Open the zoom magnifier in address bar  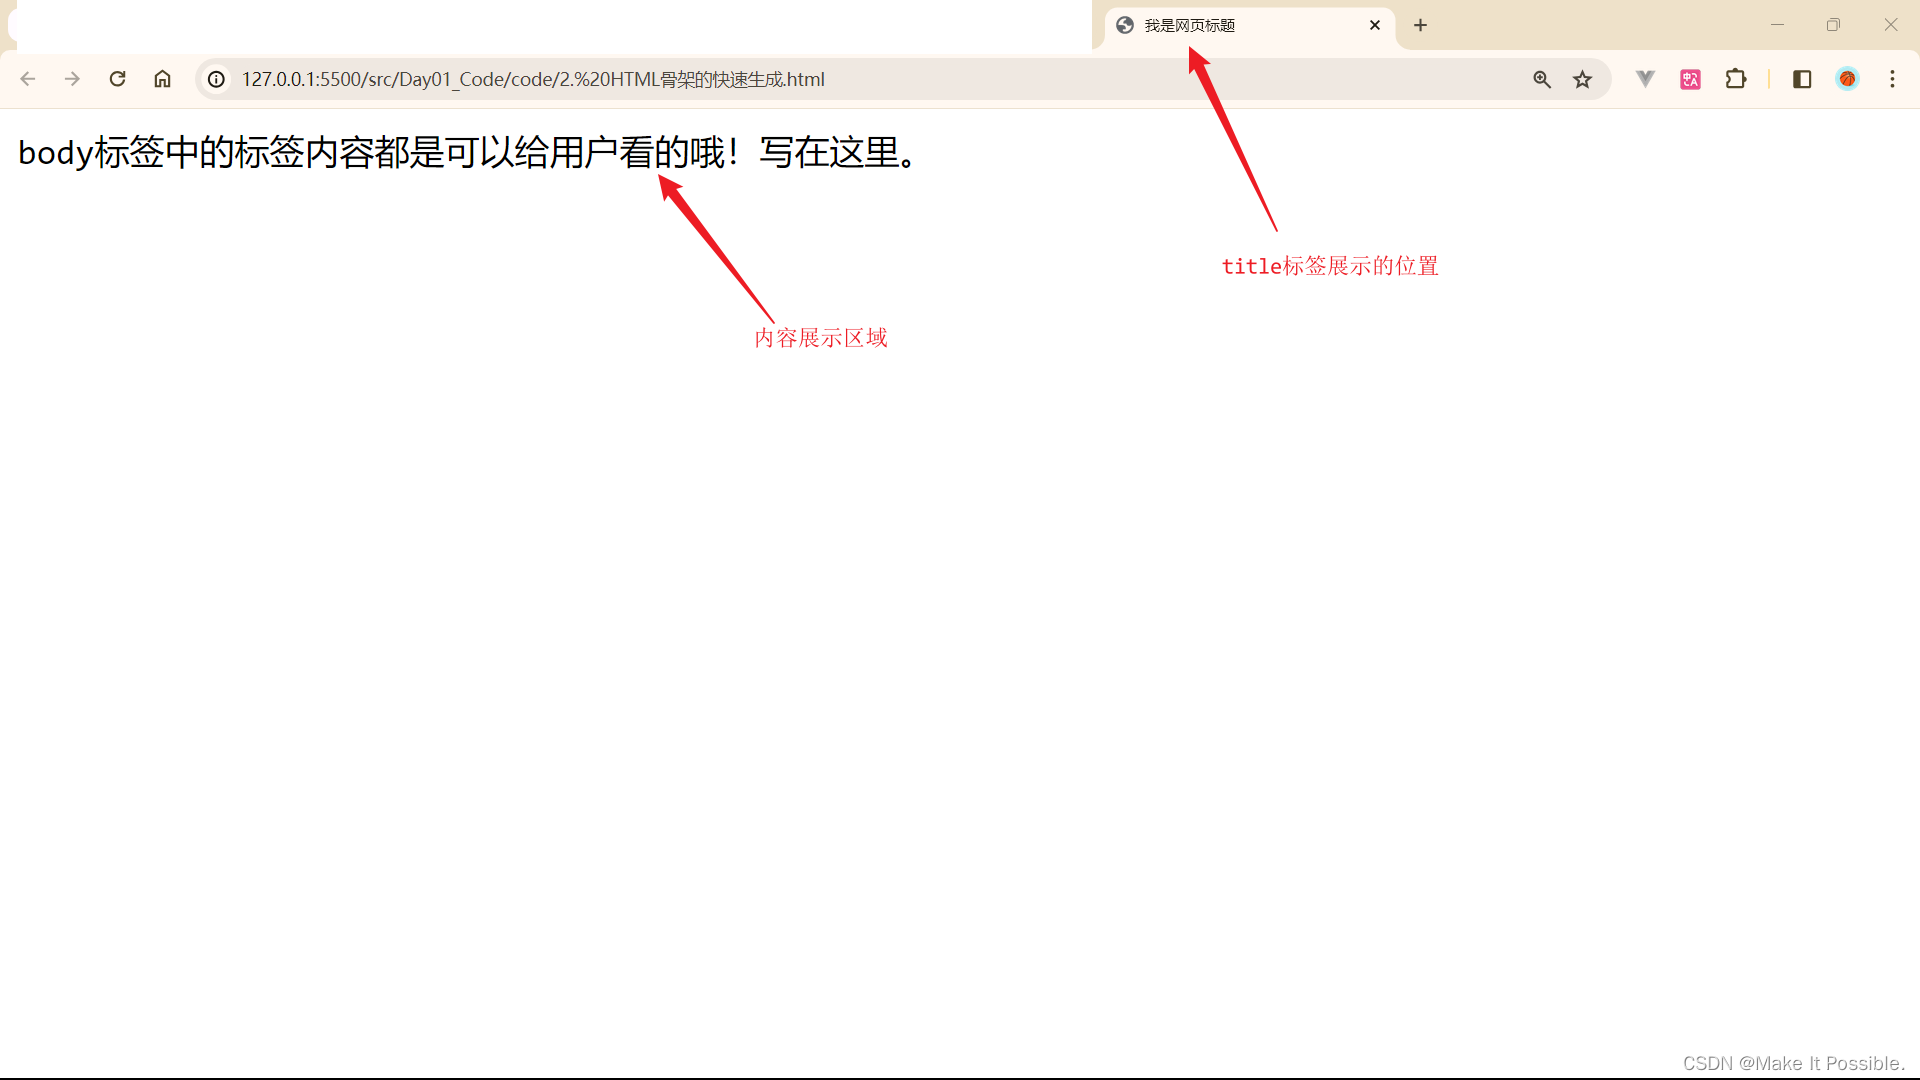pos(1542,79)
